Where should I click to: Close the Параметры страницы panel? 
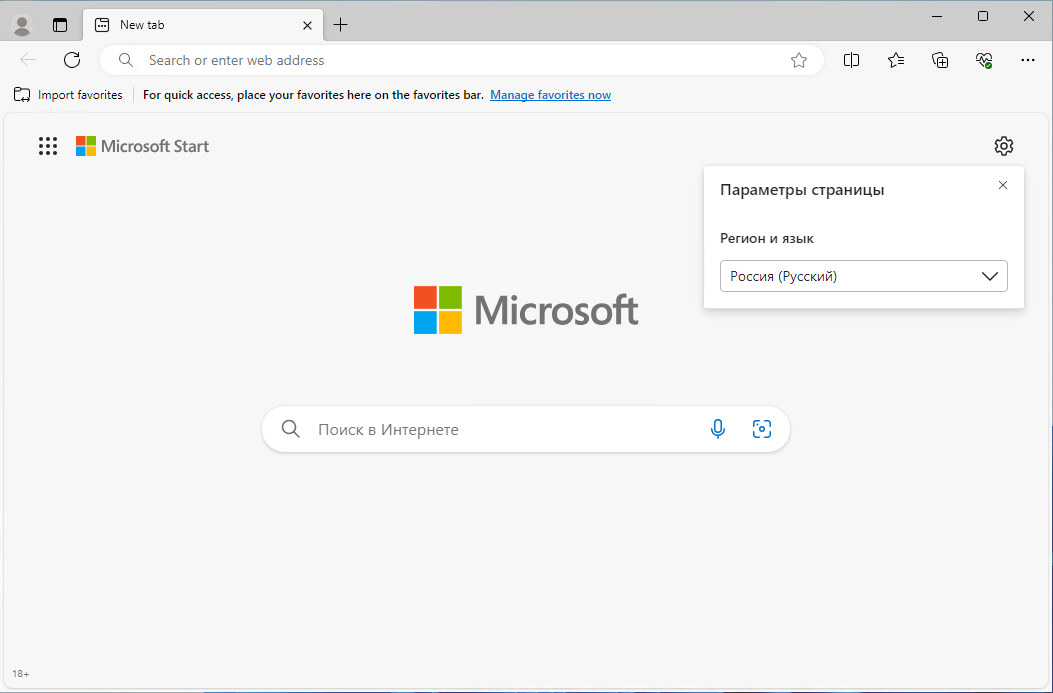pyautogui.click(x=1003, y=185)
